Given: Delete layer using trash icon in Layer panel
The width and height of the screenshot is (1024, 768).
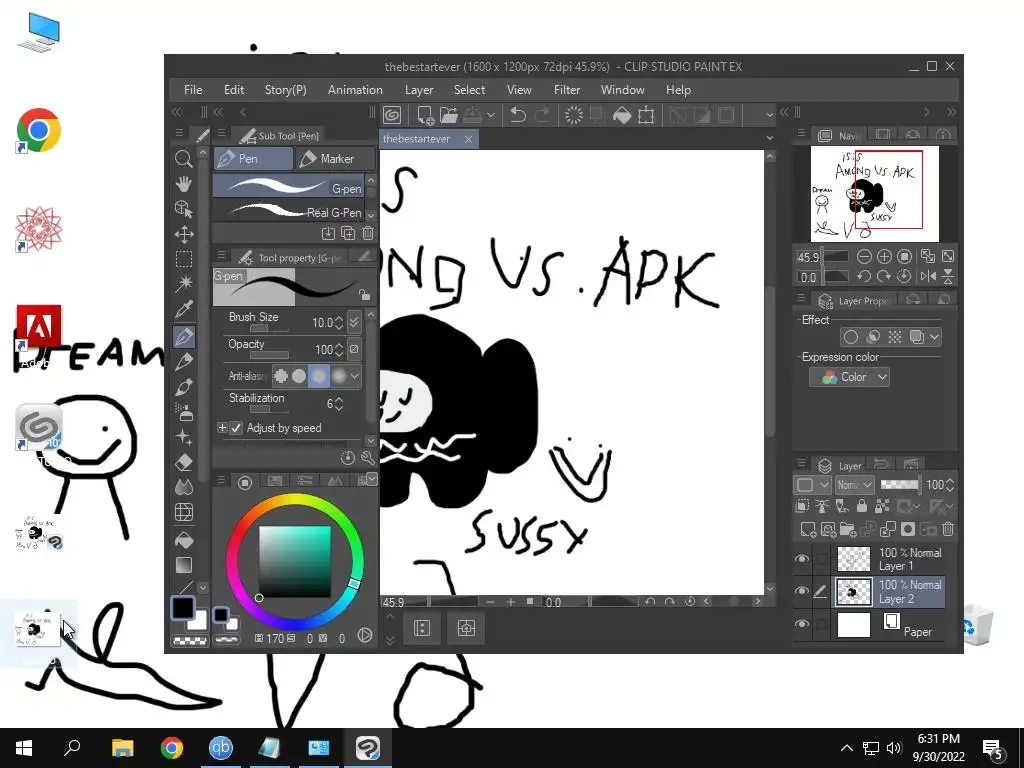Looking at the screenshot, I should coord(948,529).
